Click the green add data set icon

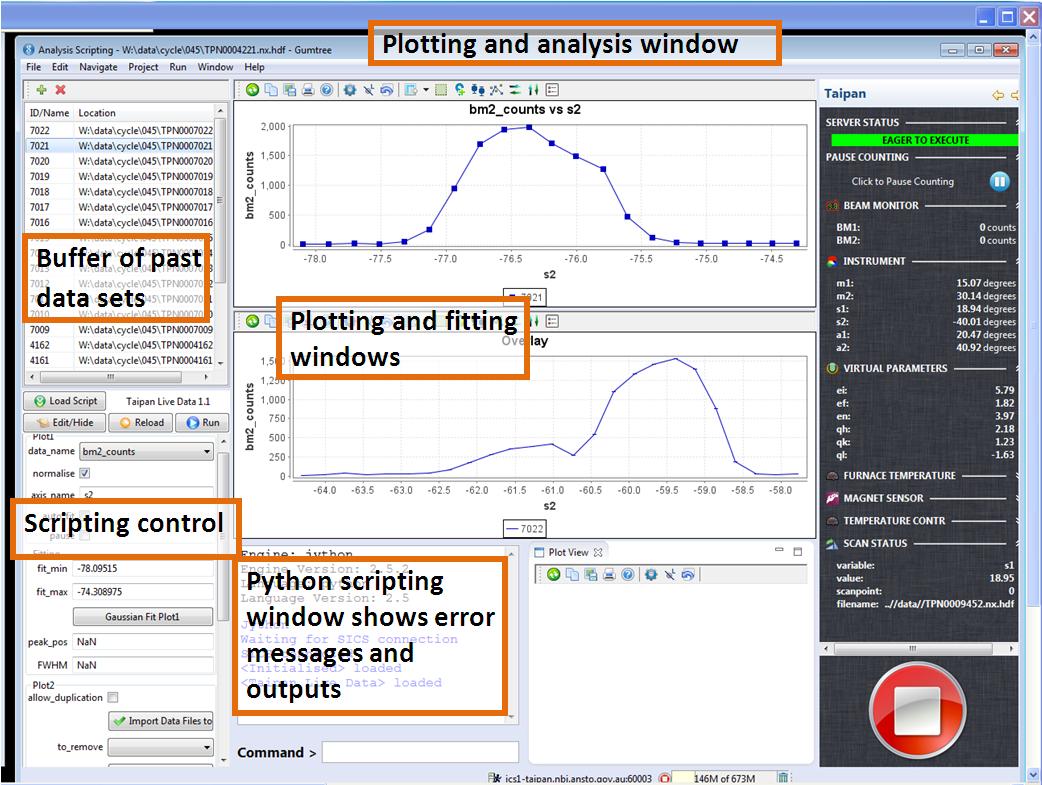click(x=42, y=90)
